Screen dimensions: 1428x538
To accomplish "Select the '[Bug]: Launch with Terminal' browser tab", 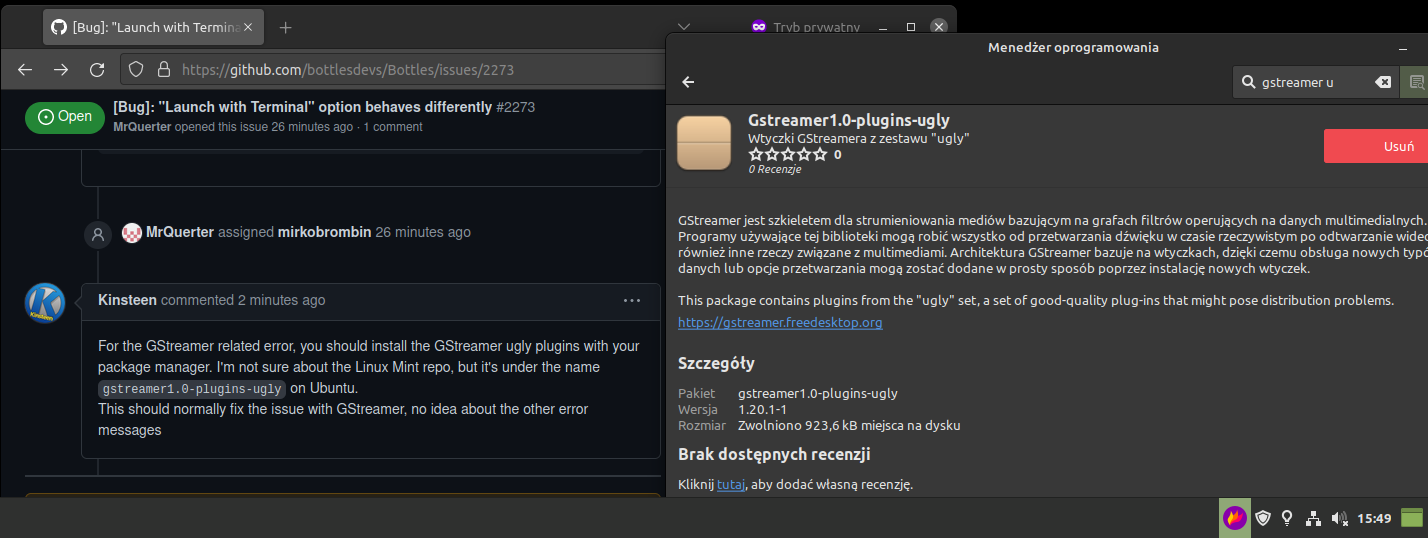I will [x=153, y=27].
